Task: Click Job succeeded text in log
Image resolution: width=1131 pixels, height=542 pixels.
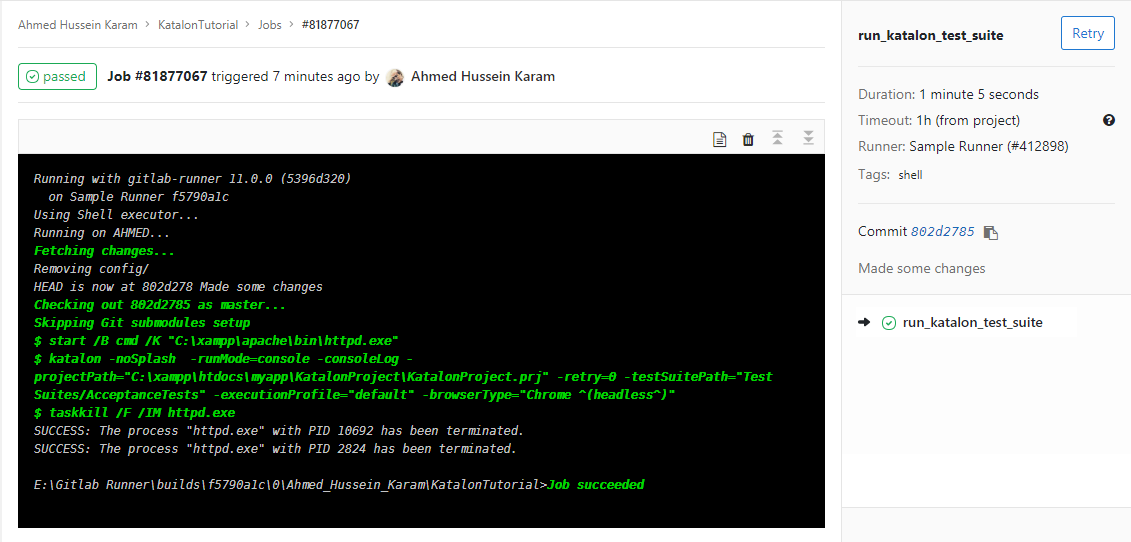Action: (596, 485)
